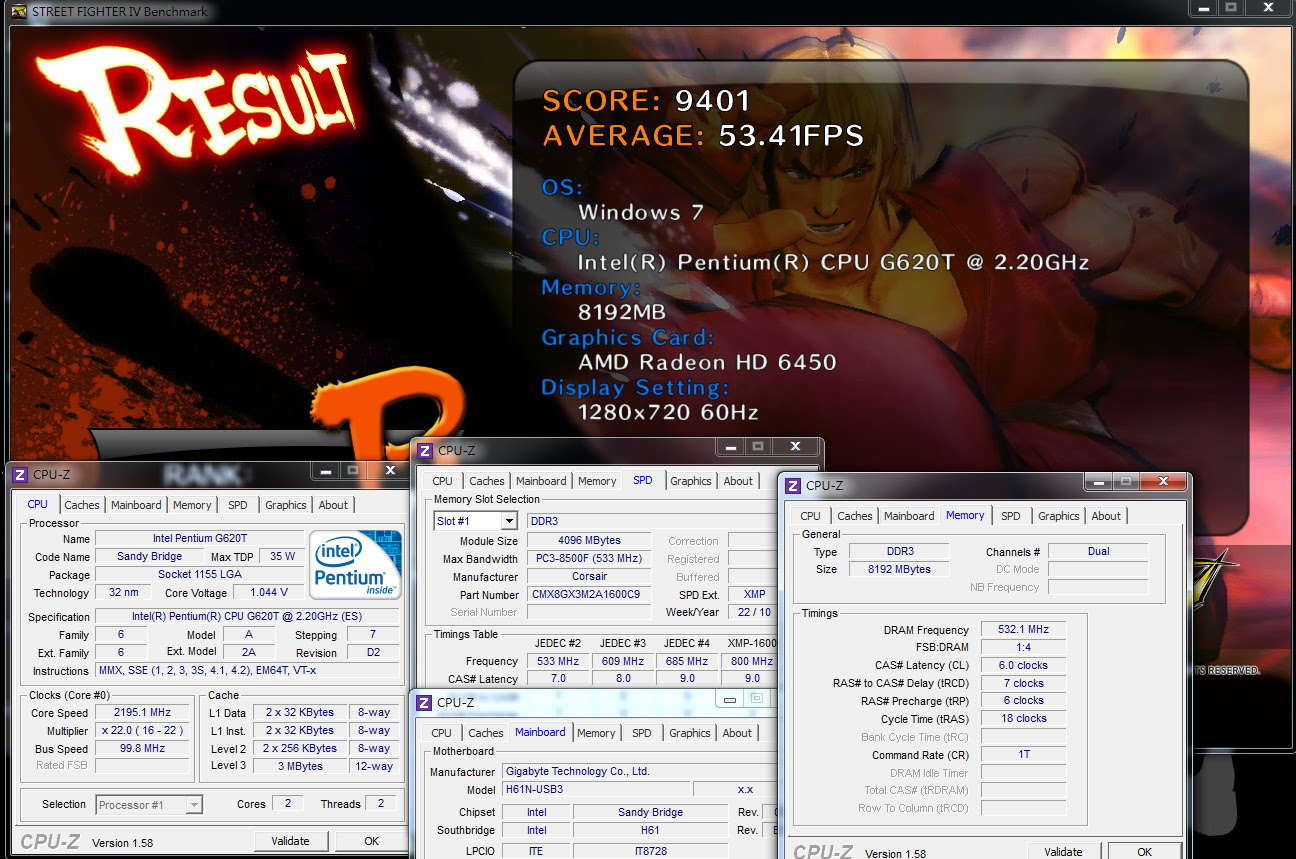Open Memory tab in the Mainboard window

coord(596,733)
